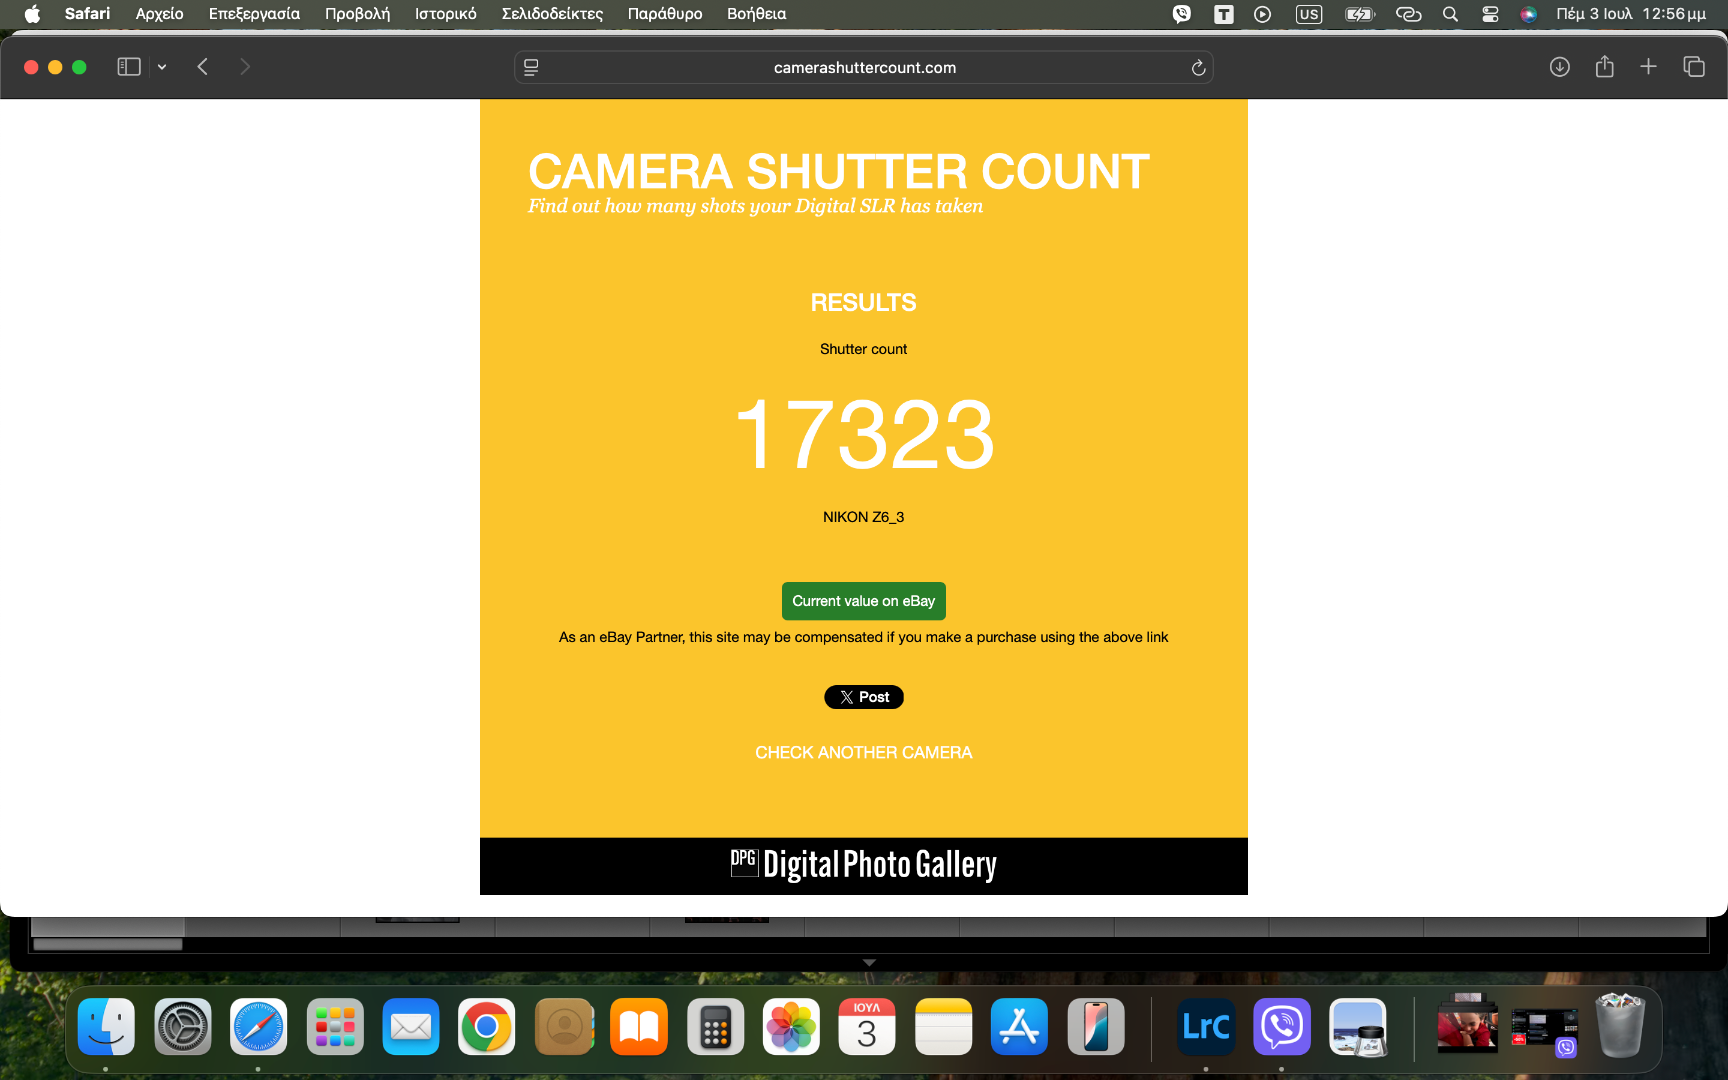
Task: Open Control Center
Action: 1490,14
